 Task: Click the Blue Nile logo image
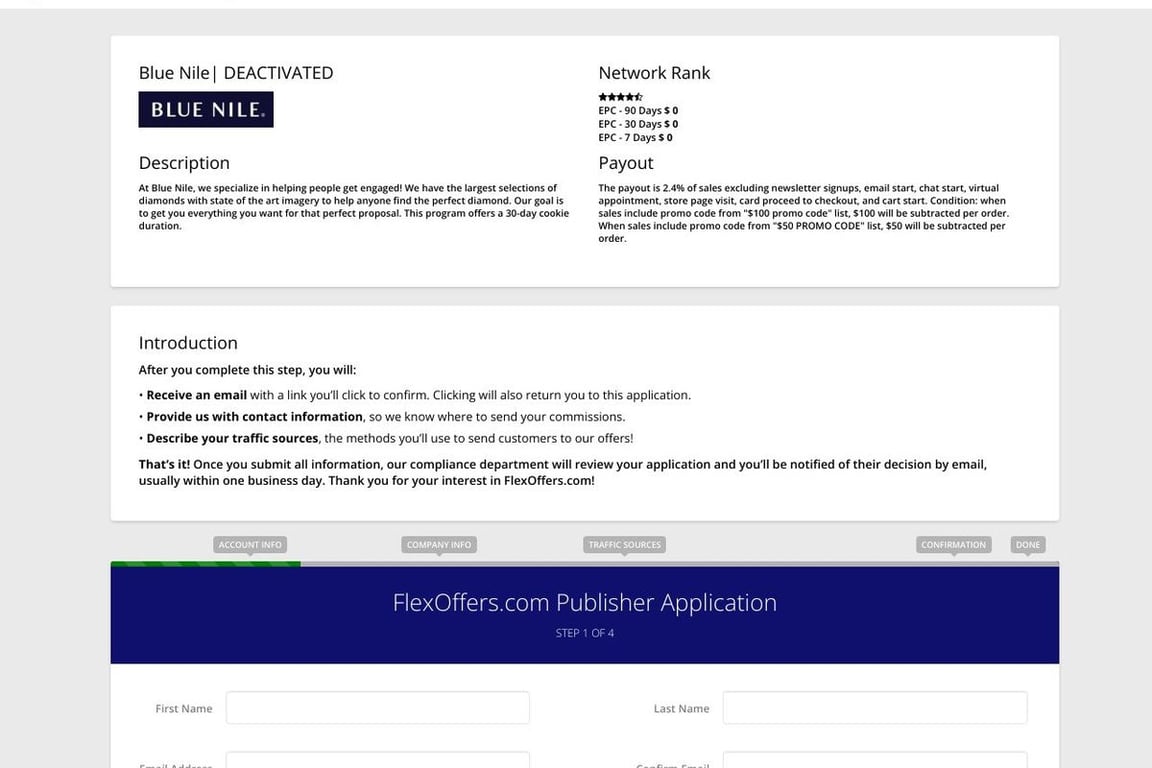click(x=206, y=110)
